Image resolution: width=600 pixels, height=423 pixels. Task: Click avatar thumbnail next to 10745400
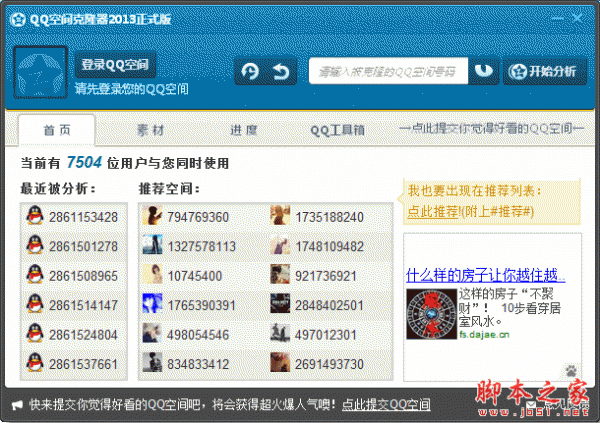point(152,274)
